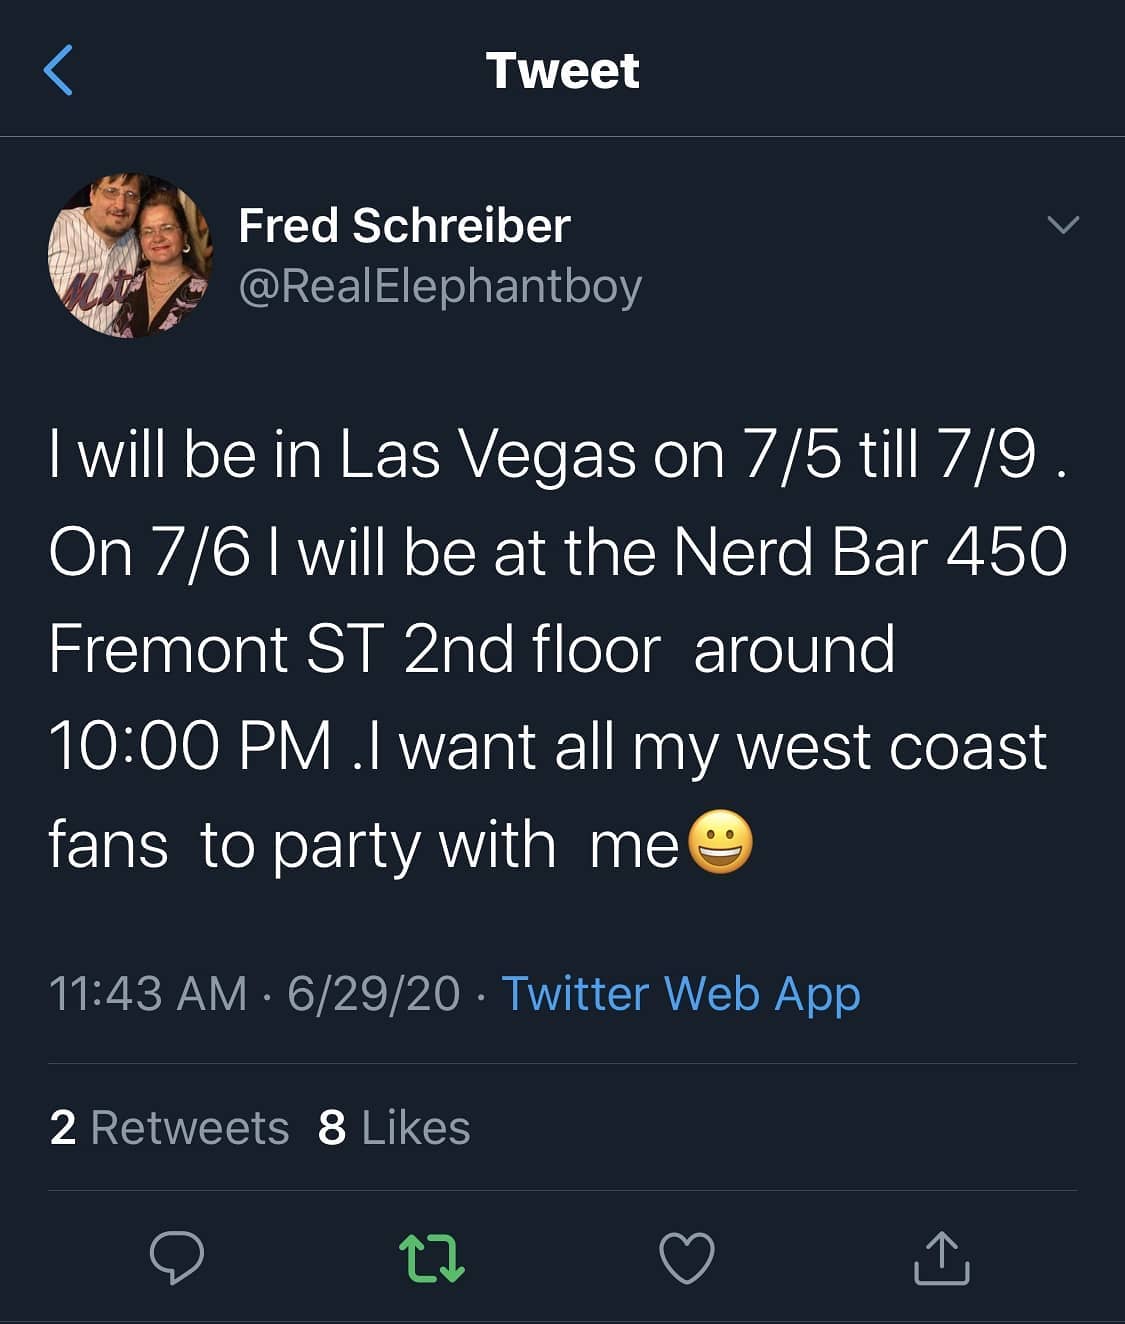Tap the Fremont ST 2nd floor text
This screenshot has height=1324, width=1125.
pyautogui.click(x=355, y=648)
